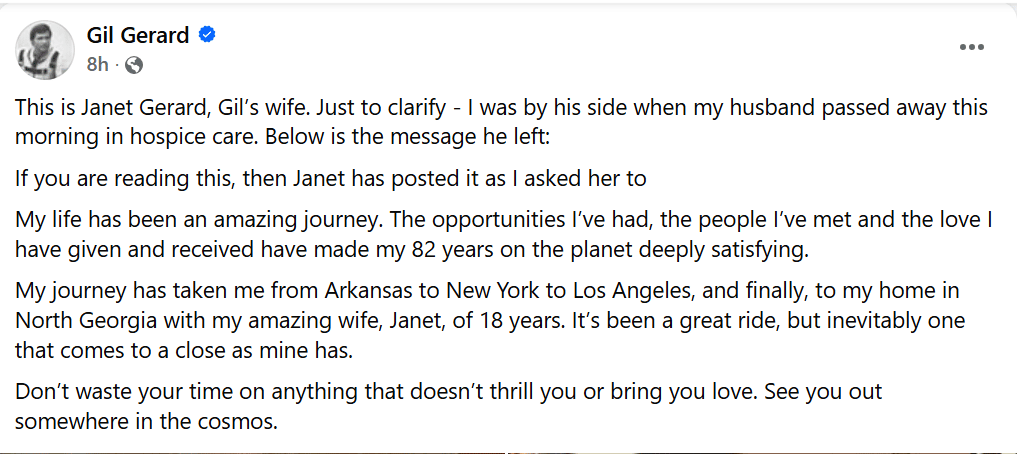Click the Gil Gerard name link

[x=138, y=36]
